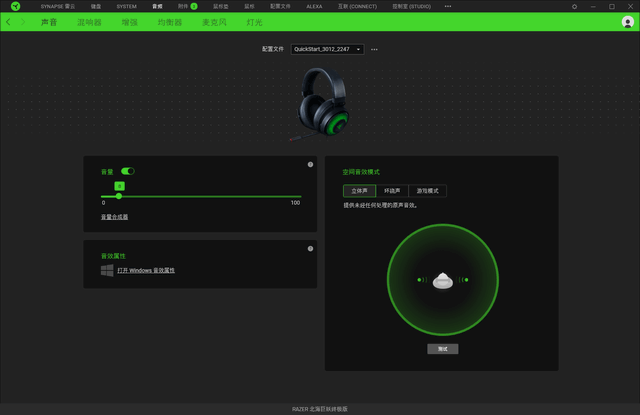640x415 pixels.
Task: Open the QuickStart_3012_2247 profile dropdown
Action: coord(327,49)
